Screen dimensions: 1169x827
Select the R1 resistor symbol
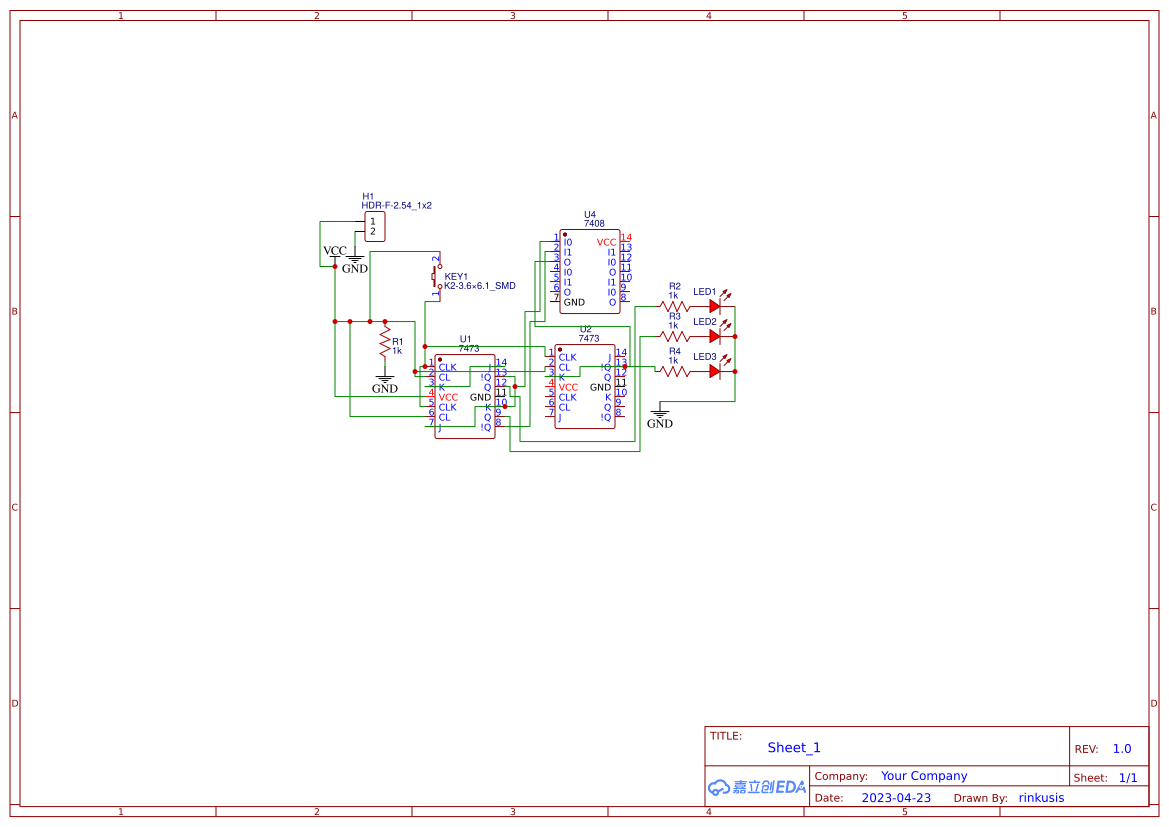[384, 345]
